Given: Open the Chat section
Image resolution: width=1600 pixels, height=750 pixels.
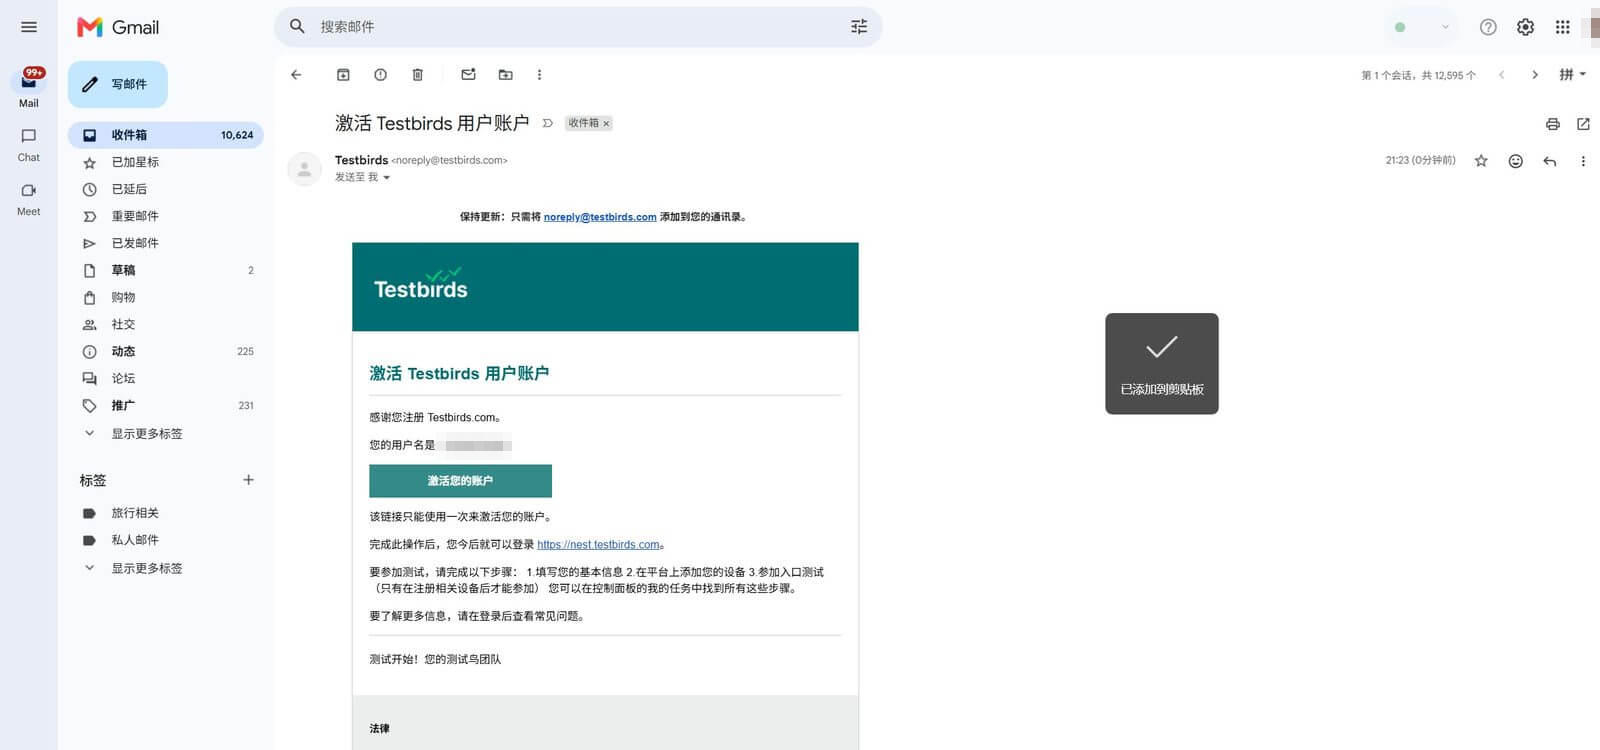Looking at the screenshot, I should pyautogui.click(x=29, y=144).
